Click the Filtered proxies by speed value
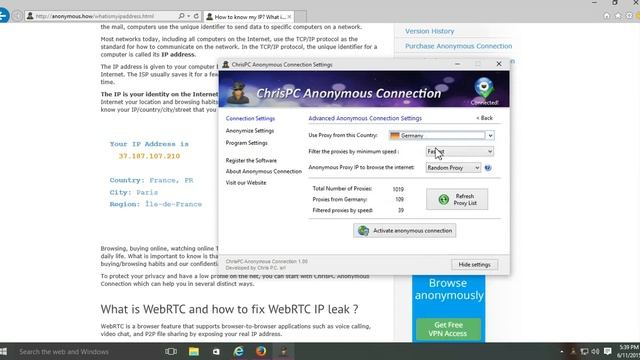The image size is (640, 360). point(401,210)
